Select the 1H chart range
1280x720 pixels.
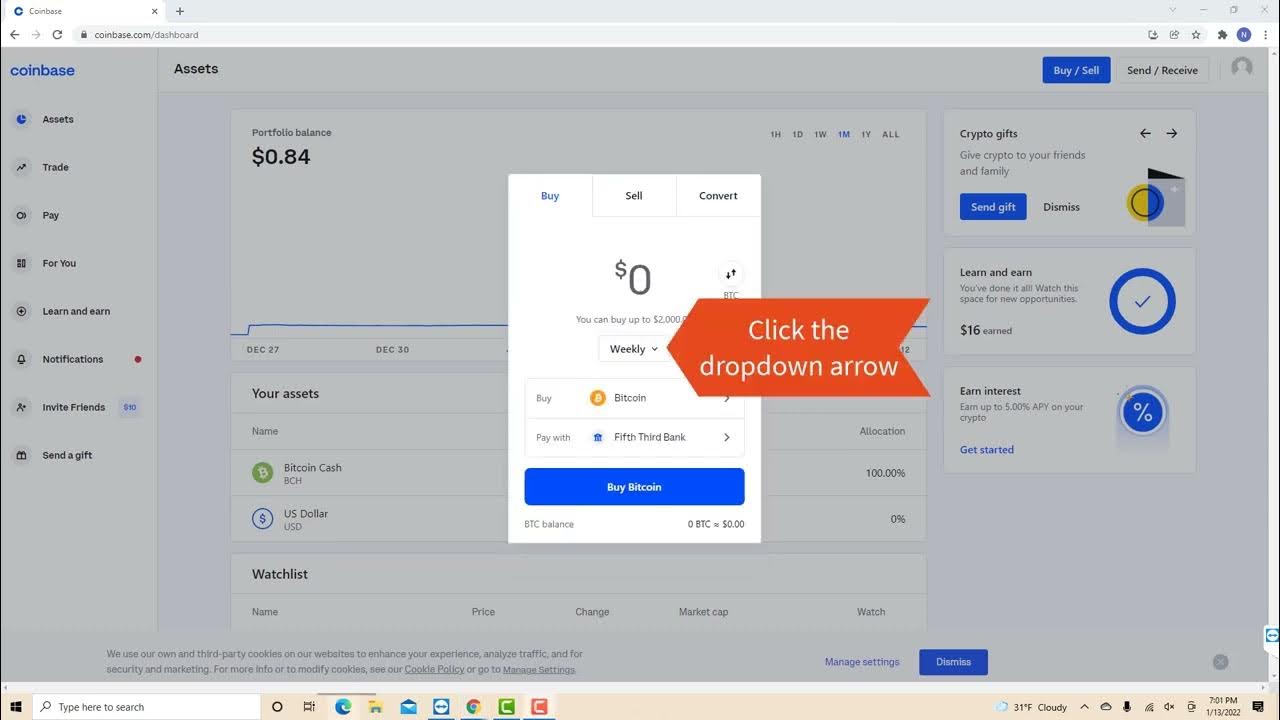click(775, 134)
